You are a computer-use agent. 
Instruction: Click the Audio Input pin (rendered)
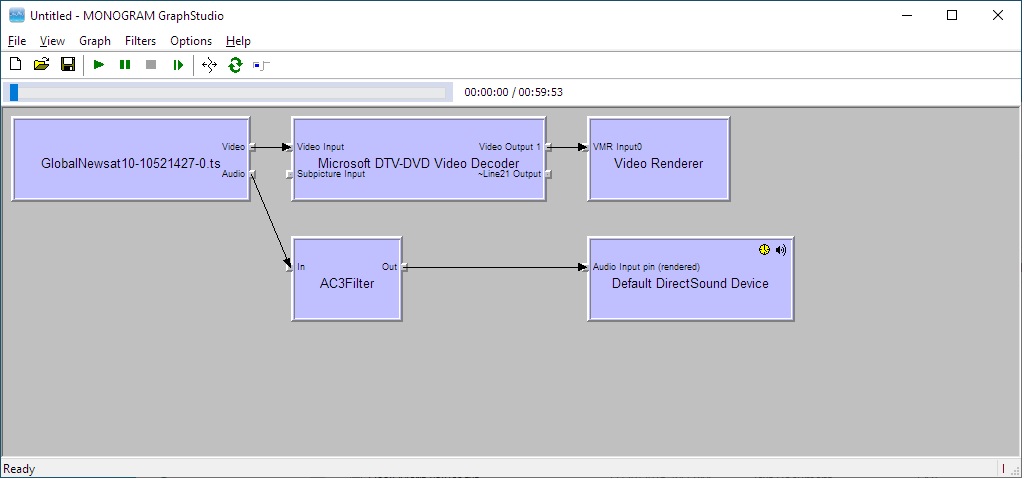[585, 267]
